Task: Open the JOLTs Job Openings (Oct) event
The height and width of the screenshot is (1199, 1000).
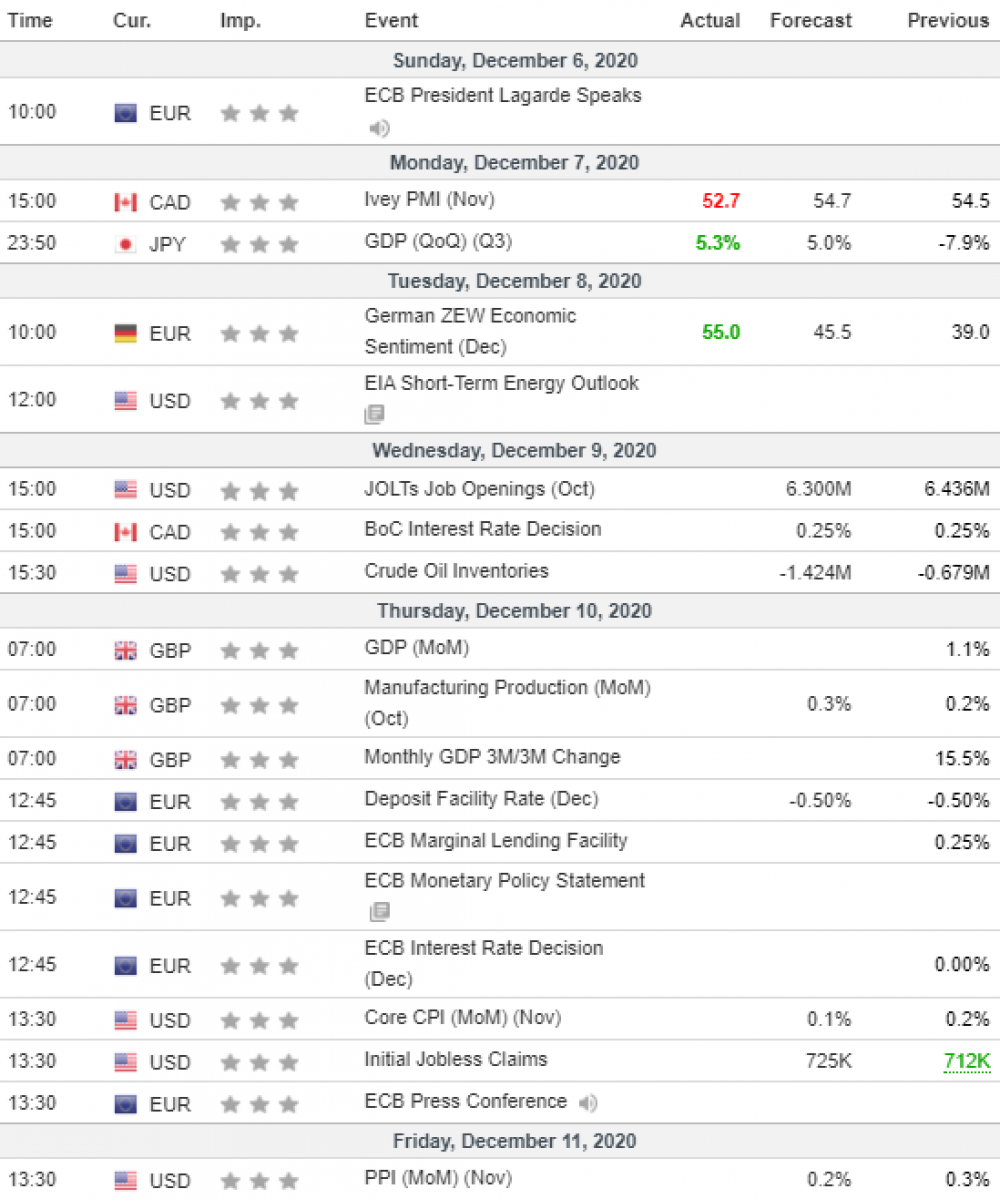Action: (479, 489)
